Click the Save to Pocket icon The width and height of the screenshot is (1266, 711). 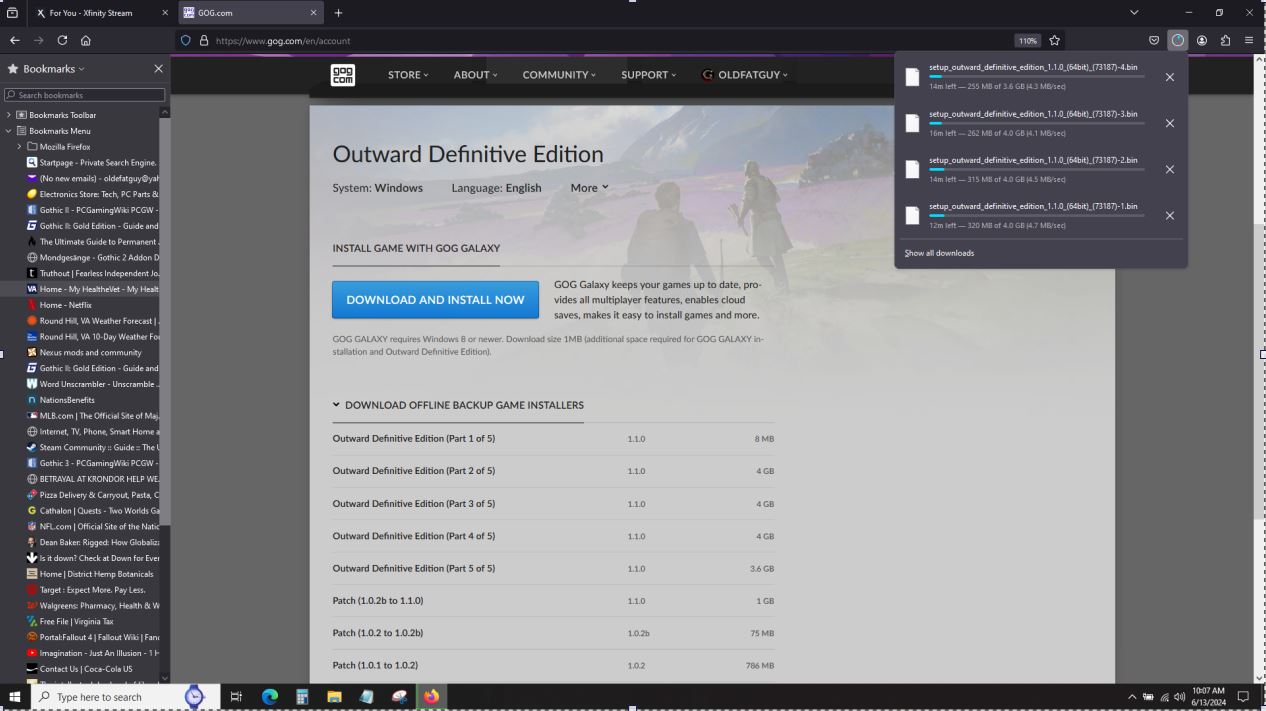1154,41
